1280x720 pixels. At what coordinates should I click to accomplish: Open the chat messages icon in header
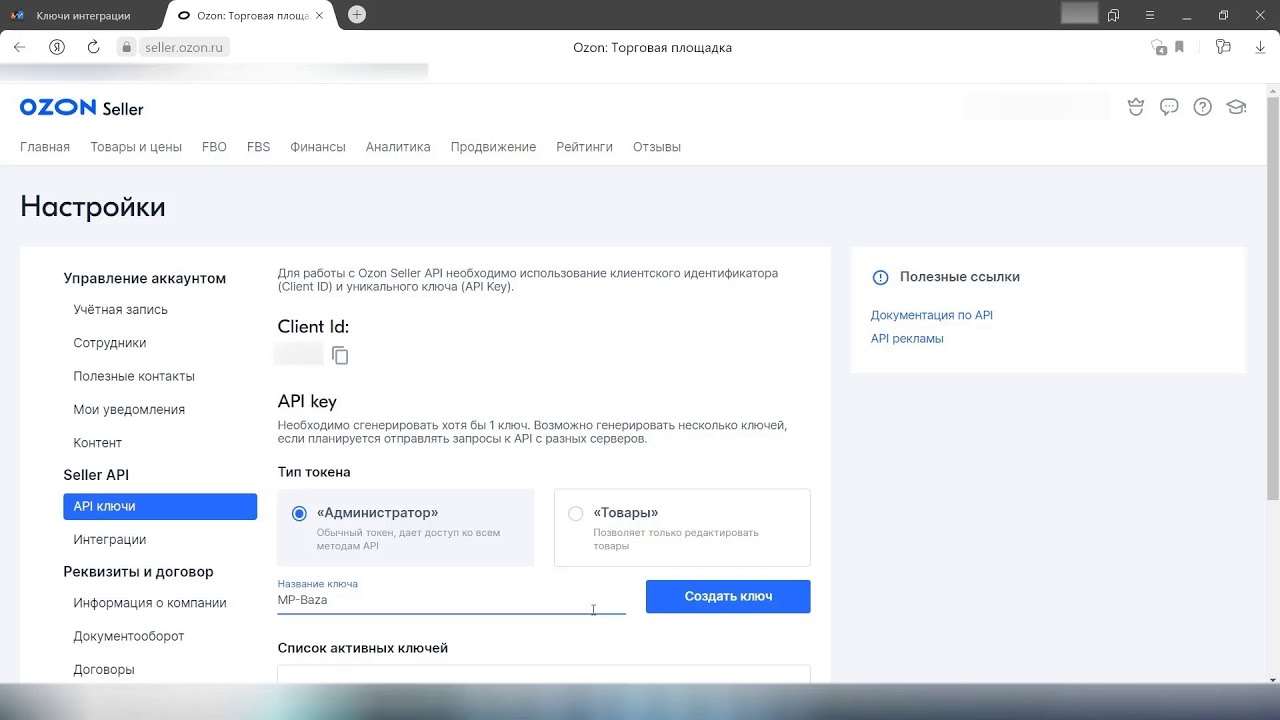[x=1169, y=107]
